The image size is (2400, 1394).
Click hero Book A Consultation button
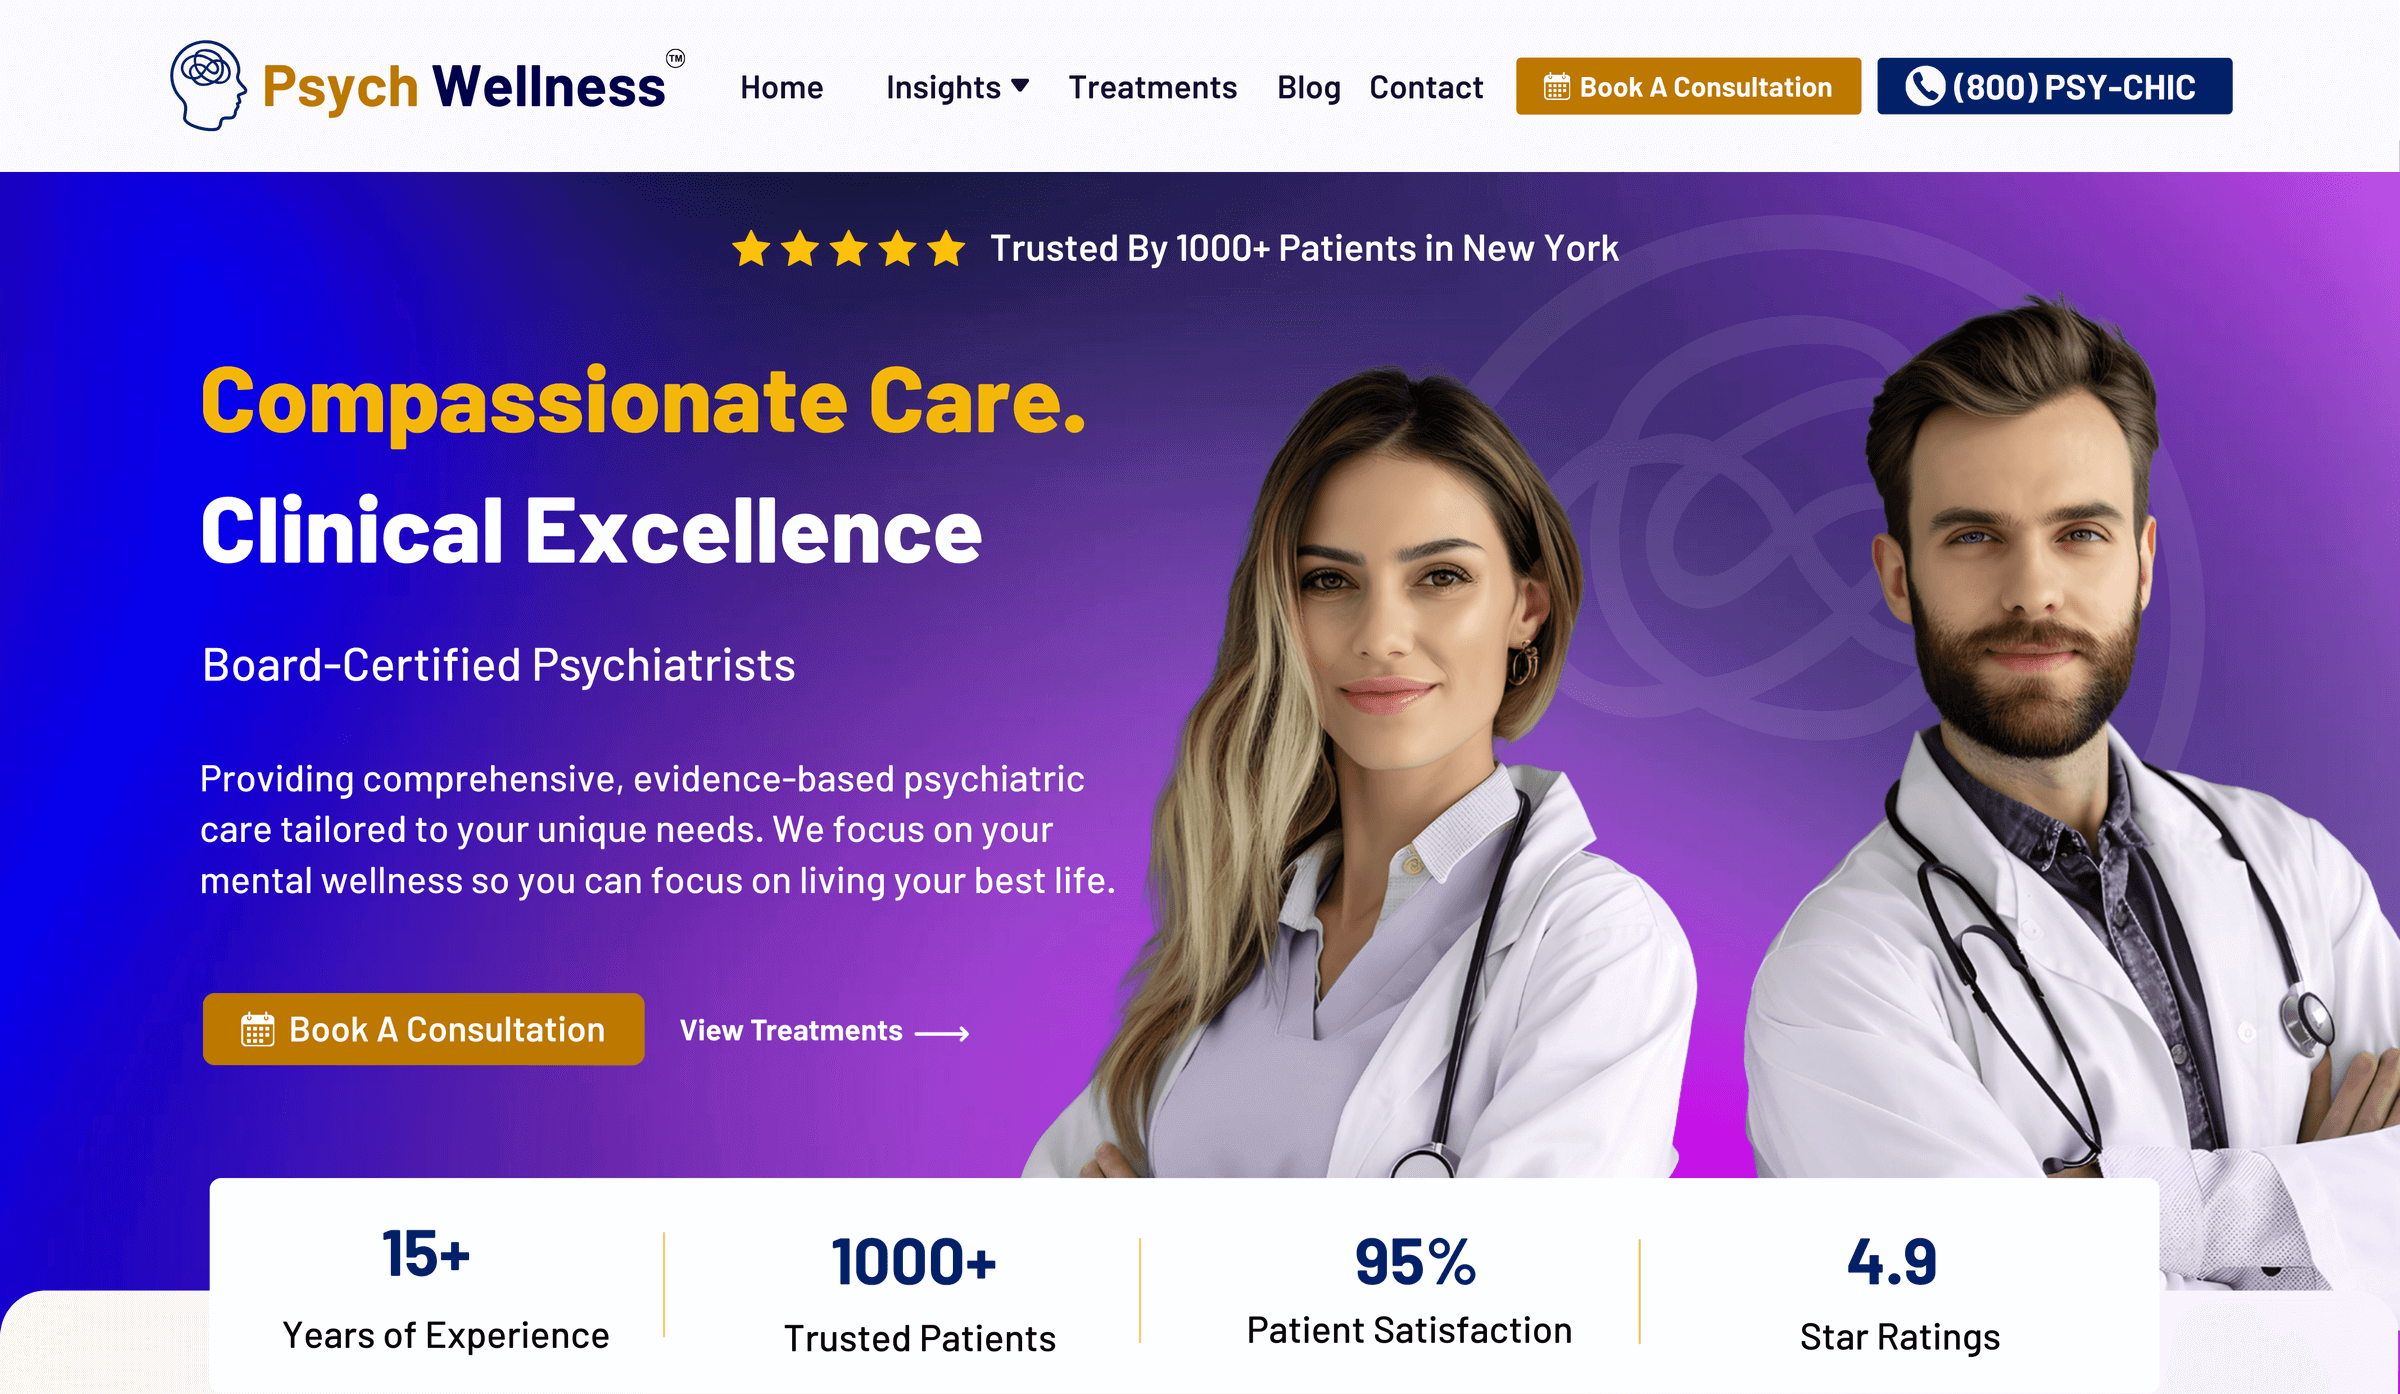click(x=423, y=1029)
